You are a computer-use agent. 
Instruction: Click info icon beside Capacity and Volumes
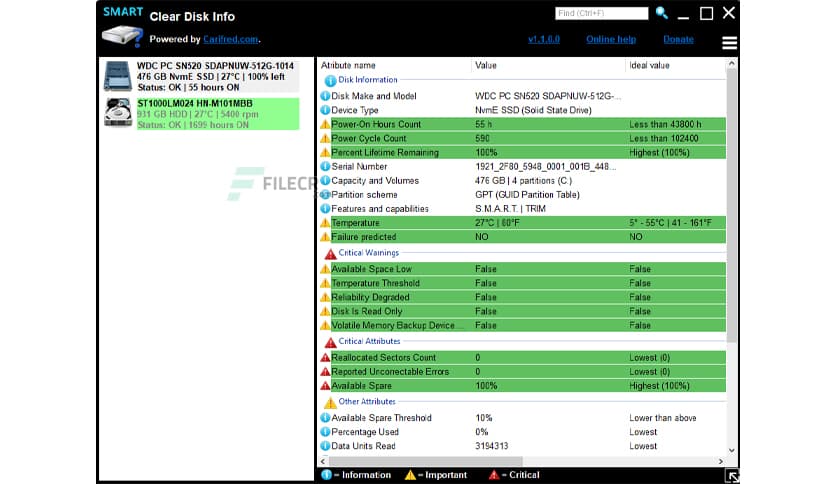pos(325,180)
